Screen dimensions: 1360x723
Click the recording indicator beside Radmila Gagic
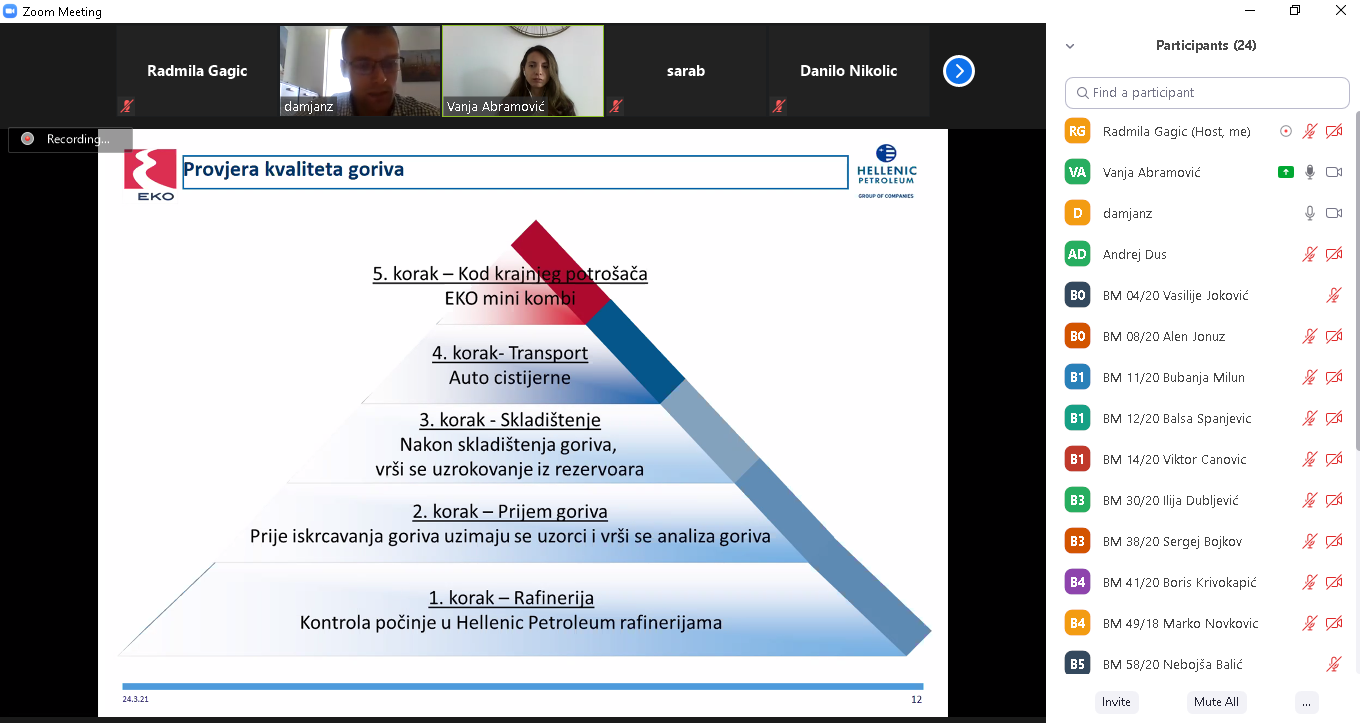1286,131
